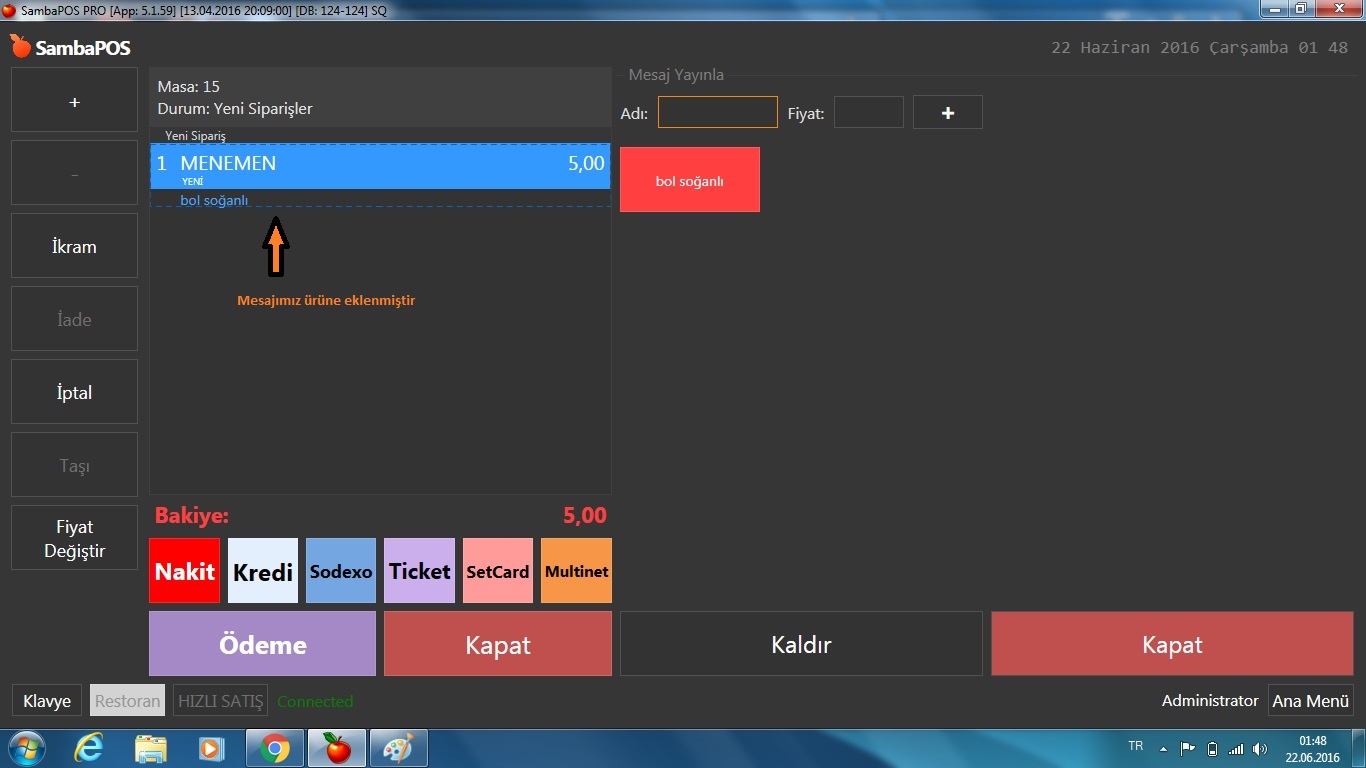This screenshot has height=768, width=1366.
Task: Click the SambaPOS logo icon
Action: click(x=20, y=46)
